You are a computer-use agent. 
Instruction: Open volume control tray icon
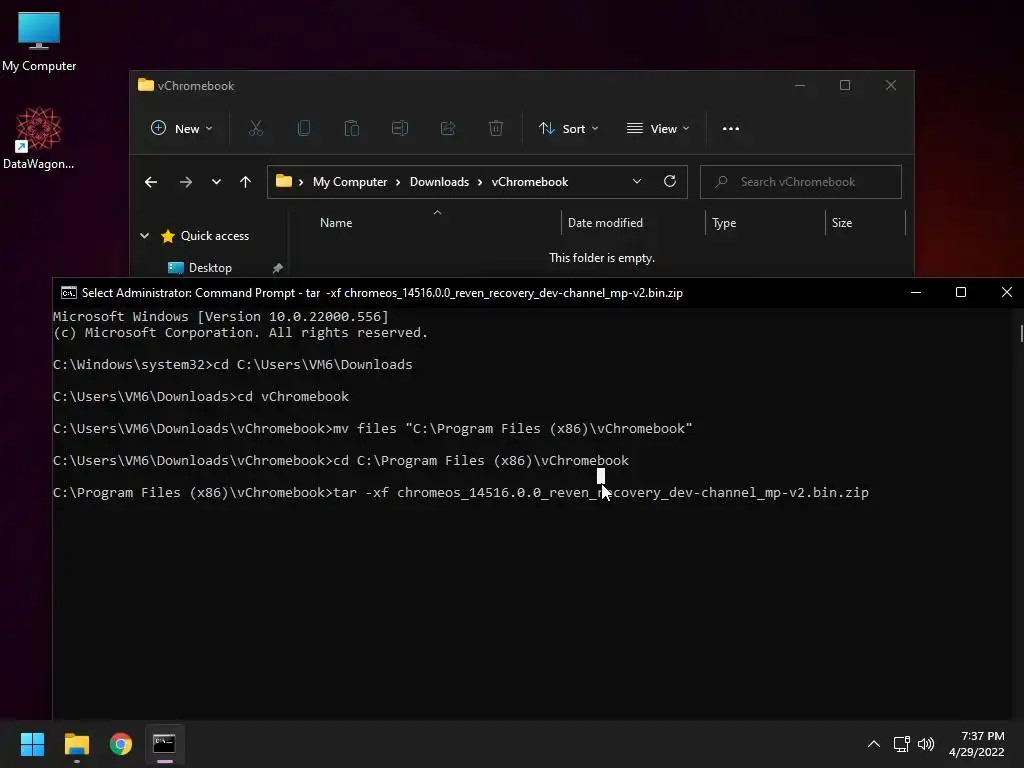(926, 744)
